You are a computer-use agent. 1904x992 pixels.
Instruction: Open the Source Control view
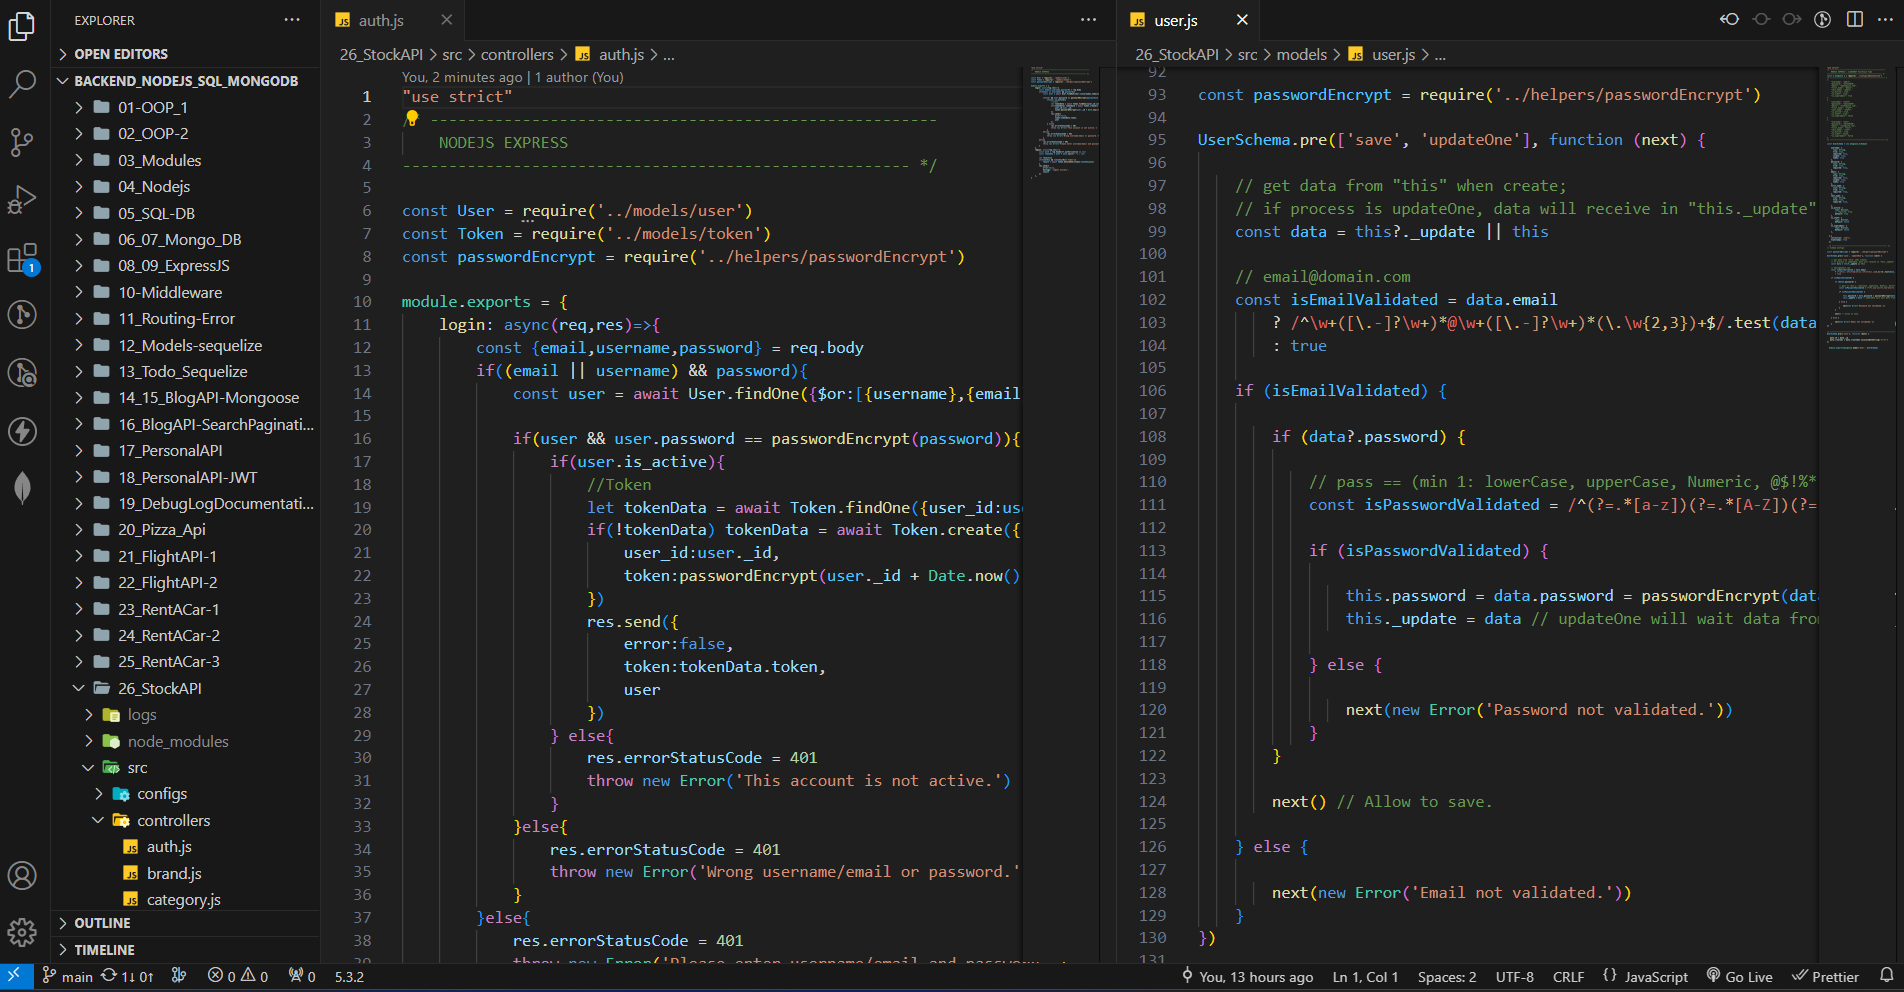tap(22, 141)
